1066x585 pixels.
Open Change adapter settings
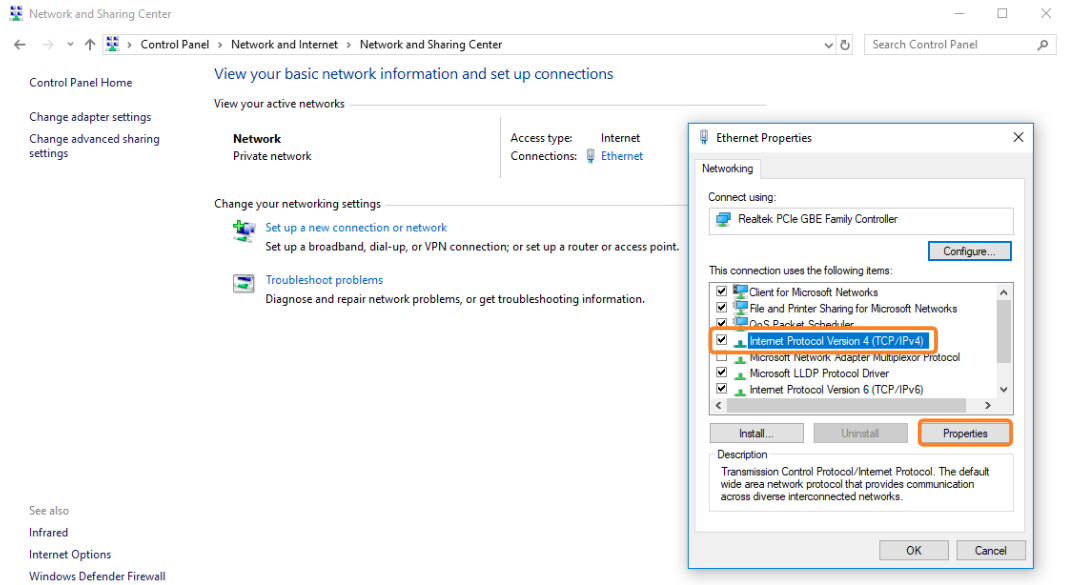coord(90,117)
